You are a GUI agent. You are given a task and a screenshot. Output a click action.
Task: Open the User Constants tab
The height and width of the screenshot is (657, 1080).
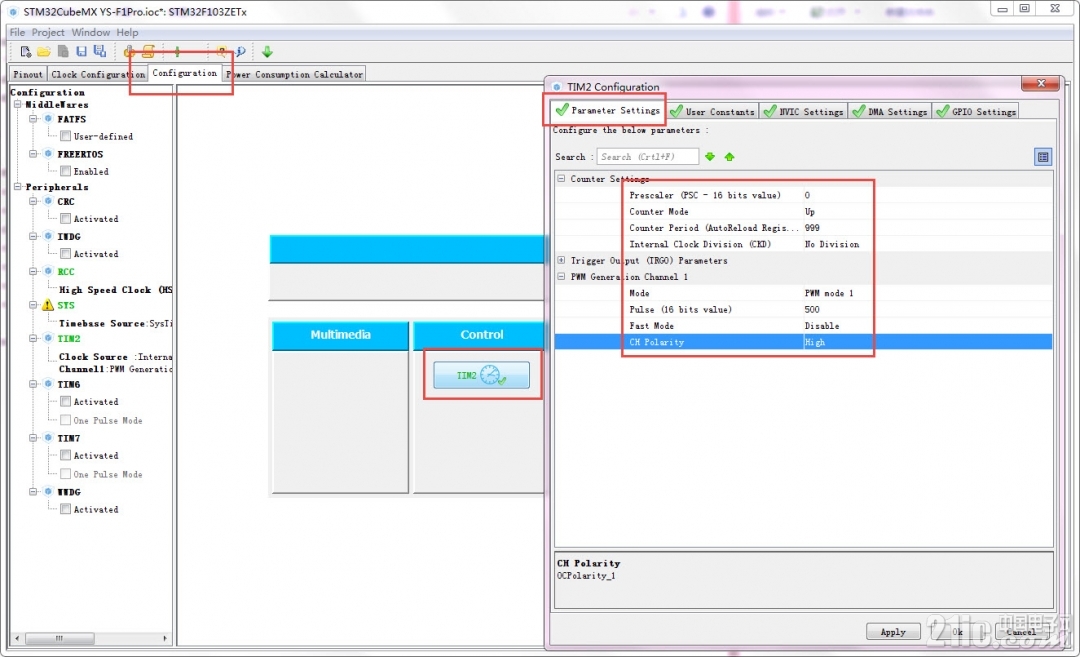pos(713,112)
